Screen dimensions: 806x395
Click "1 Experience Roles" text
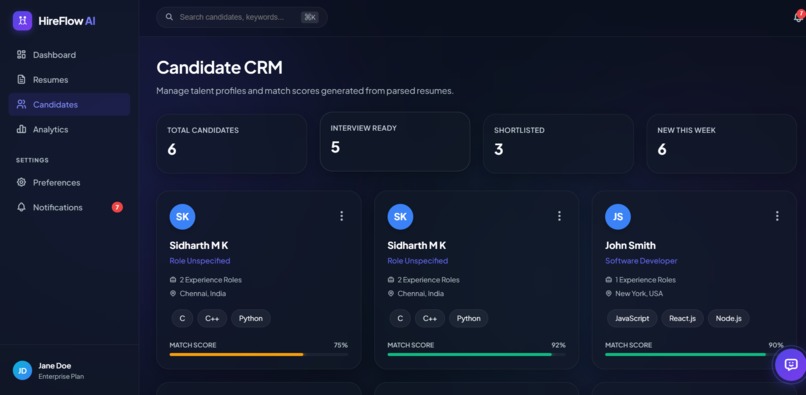pos(646,280)
